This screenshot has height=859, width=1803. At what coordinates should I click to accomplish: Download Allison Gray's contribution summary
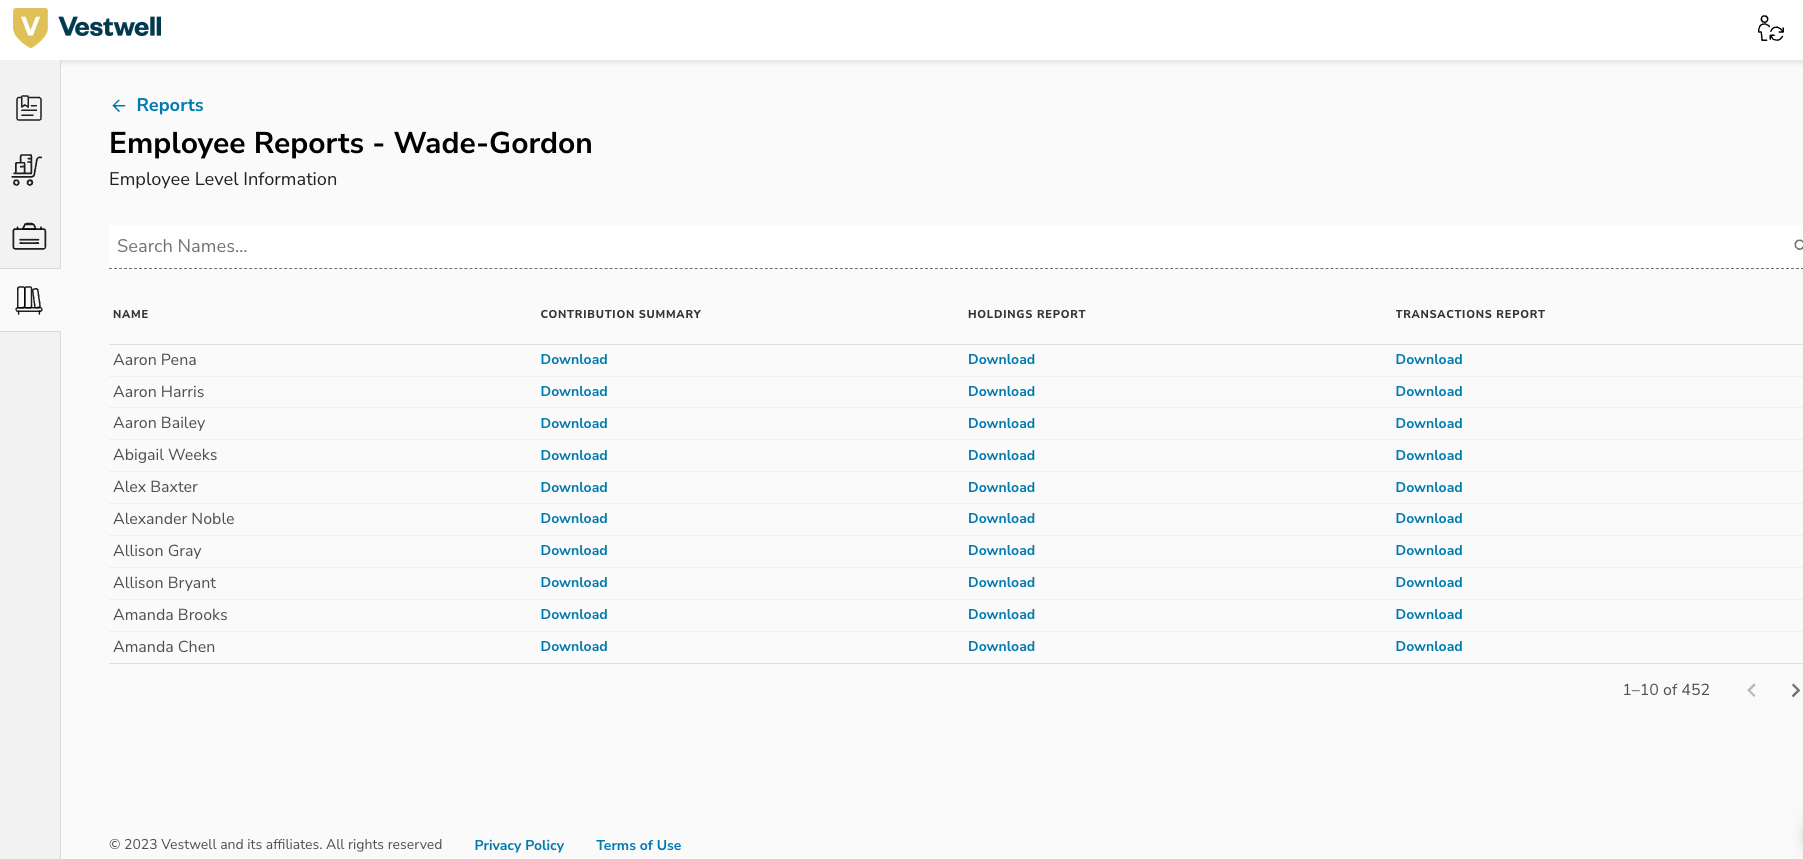tap(574, 551)
